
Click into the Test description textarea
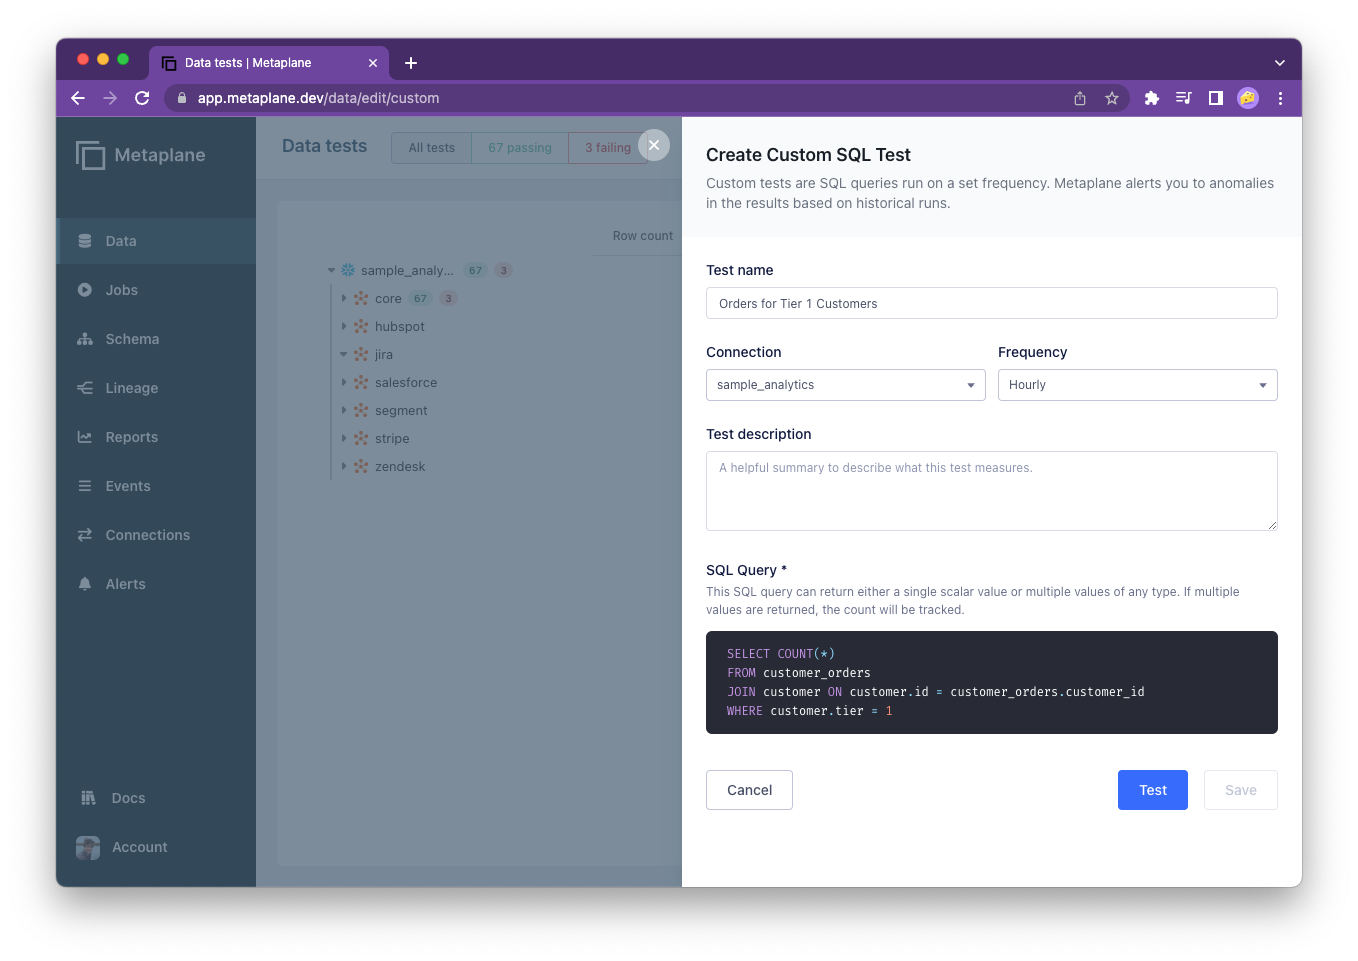tap(992, 491)
